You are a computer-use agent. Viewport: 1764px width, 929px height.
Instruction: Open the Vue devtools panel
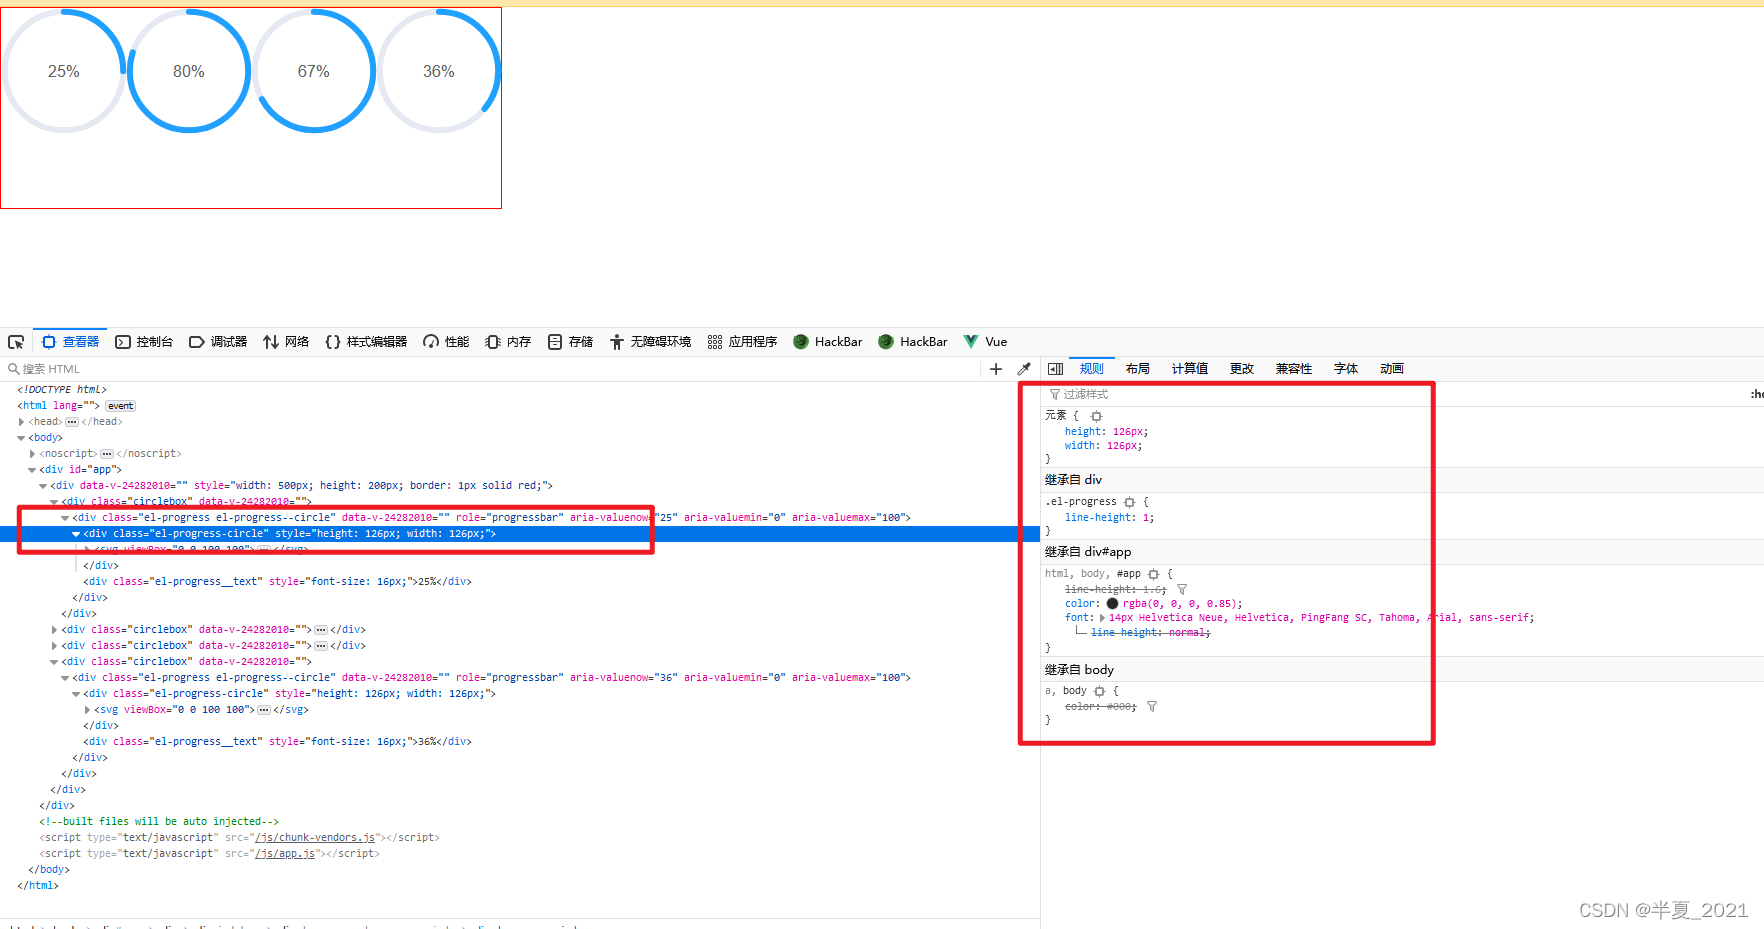985,342
